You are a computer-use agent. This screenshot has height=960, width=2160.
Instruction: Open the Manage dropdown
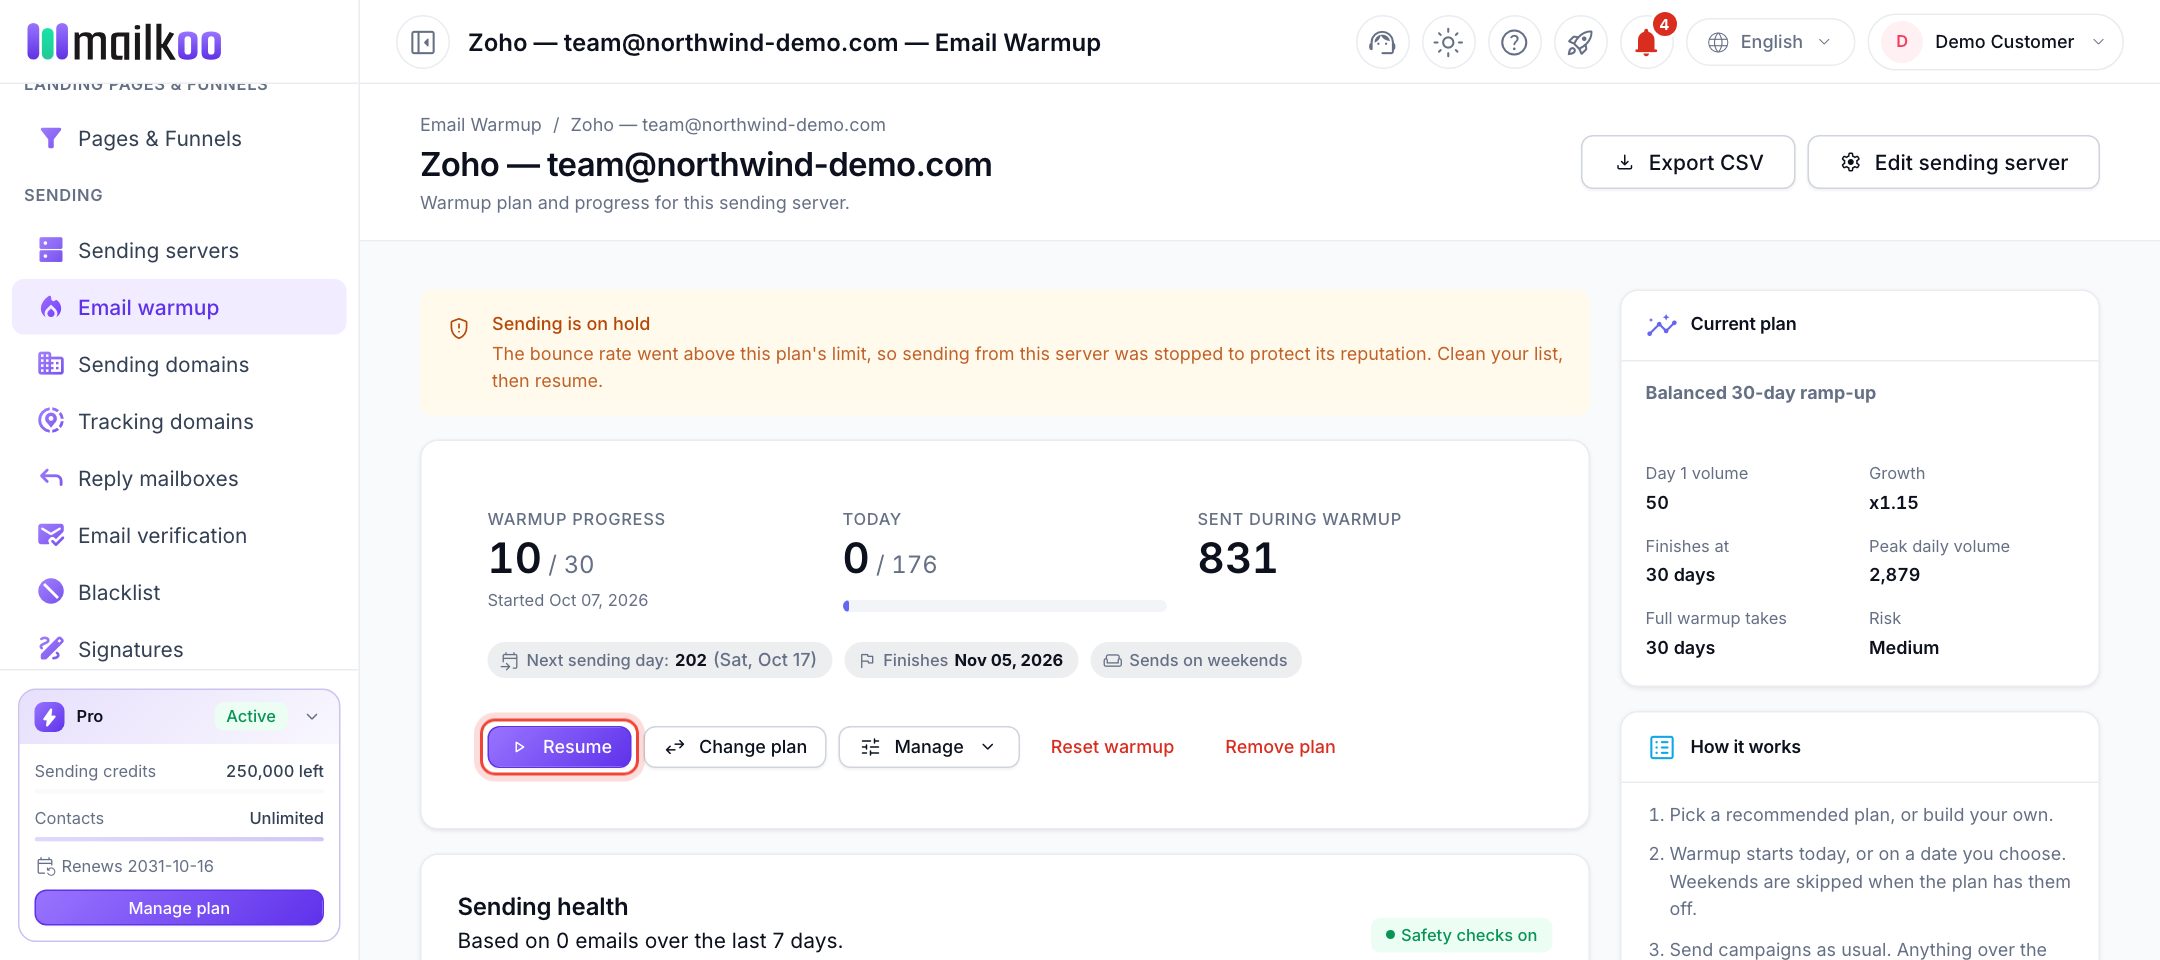(929, 747)
